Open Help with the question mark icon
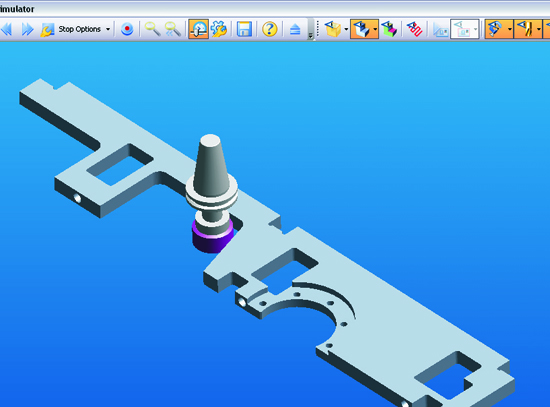 pos(270,29)
